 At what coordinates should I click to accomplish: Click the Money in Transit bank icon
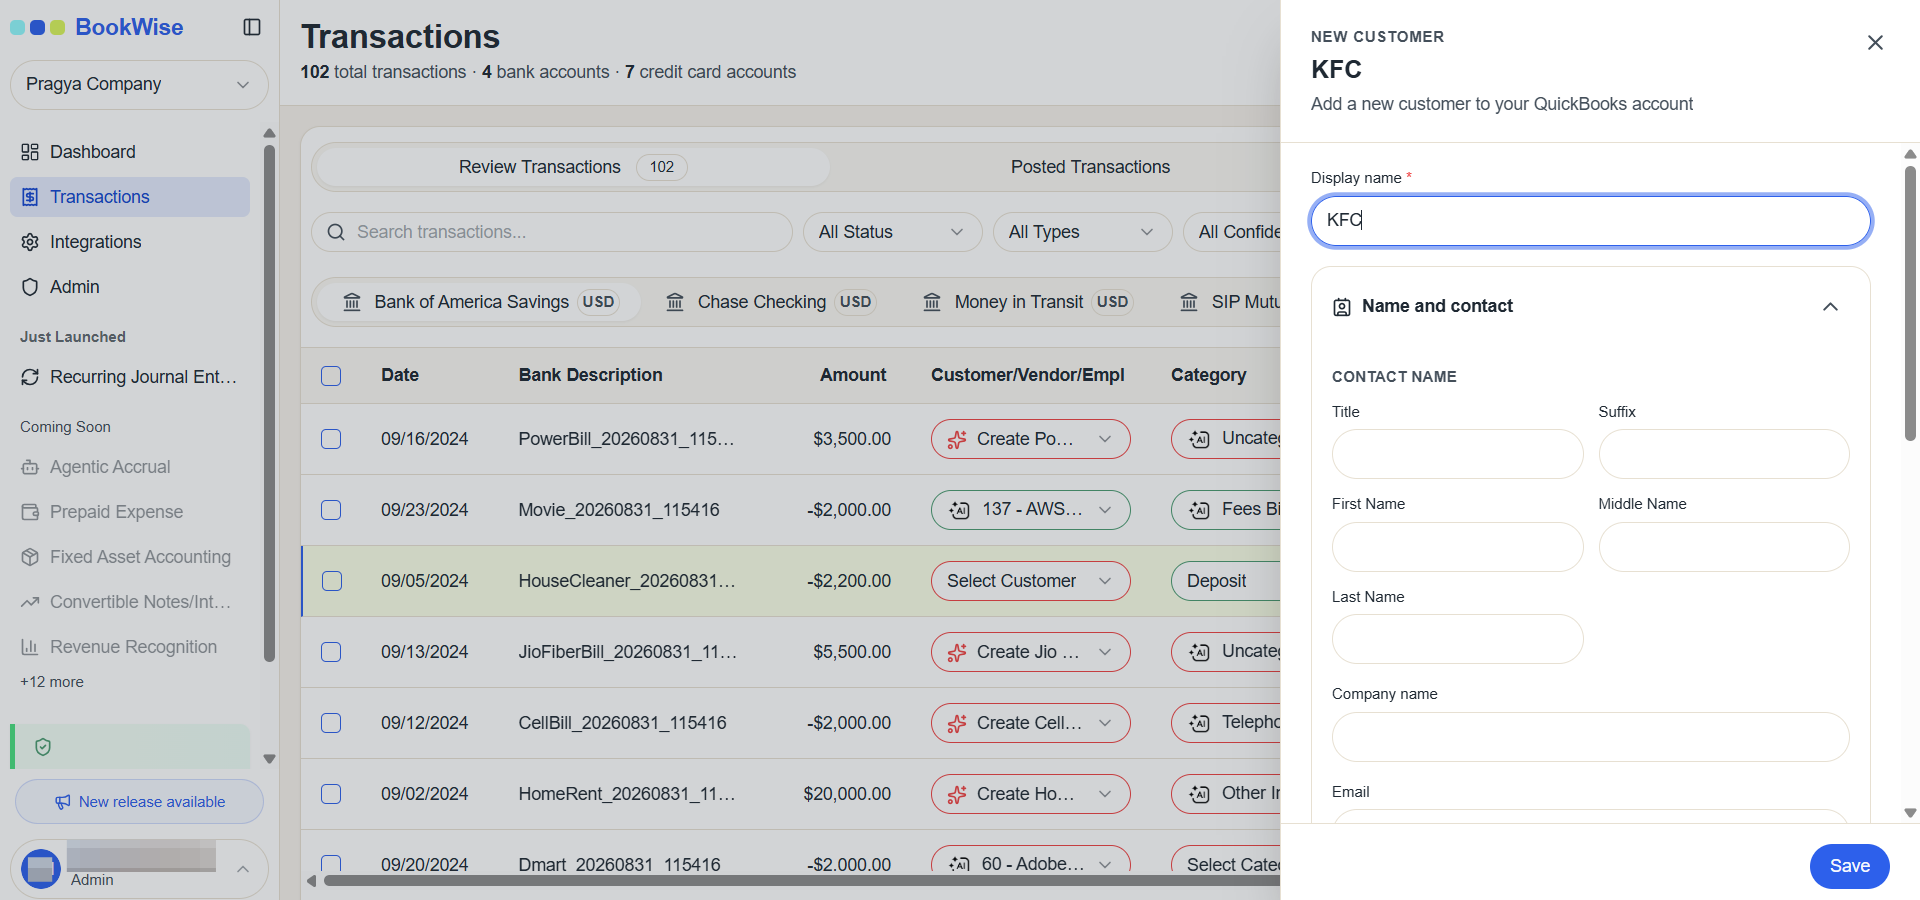tap(932, 302)
